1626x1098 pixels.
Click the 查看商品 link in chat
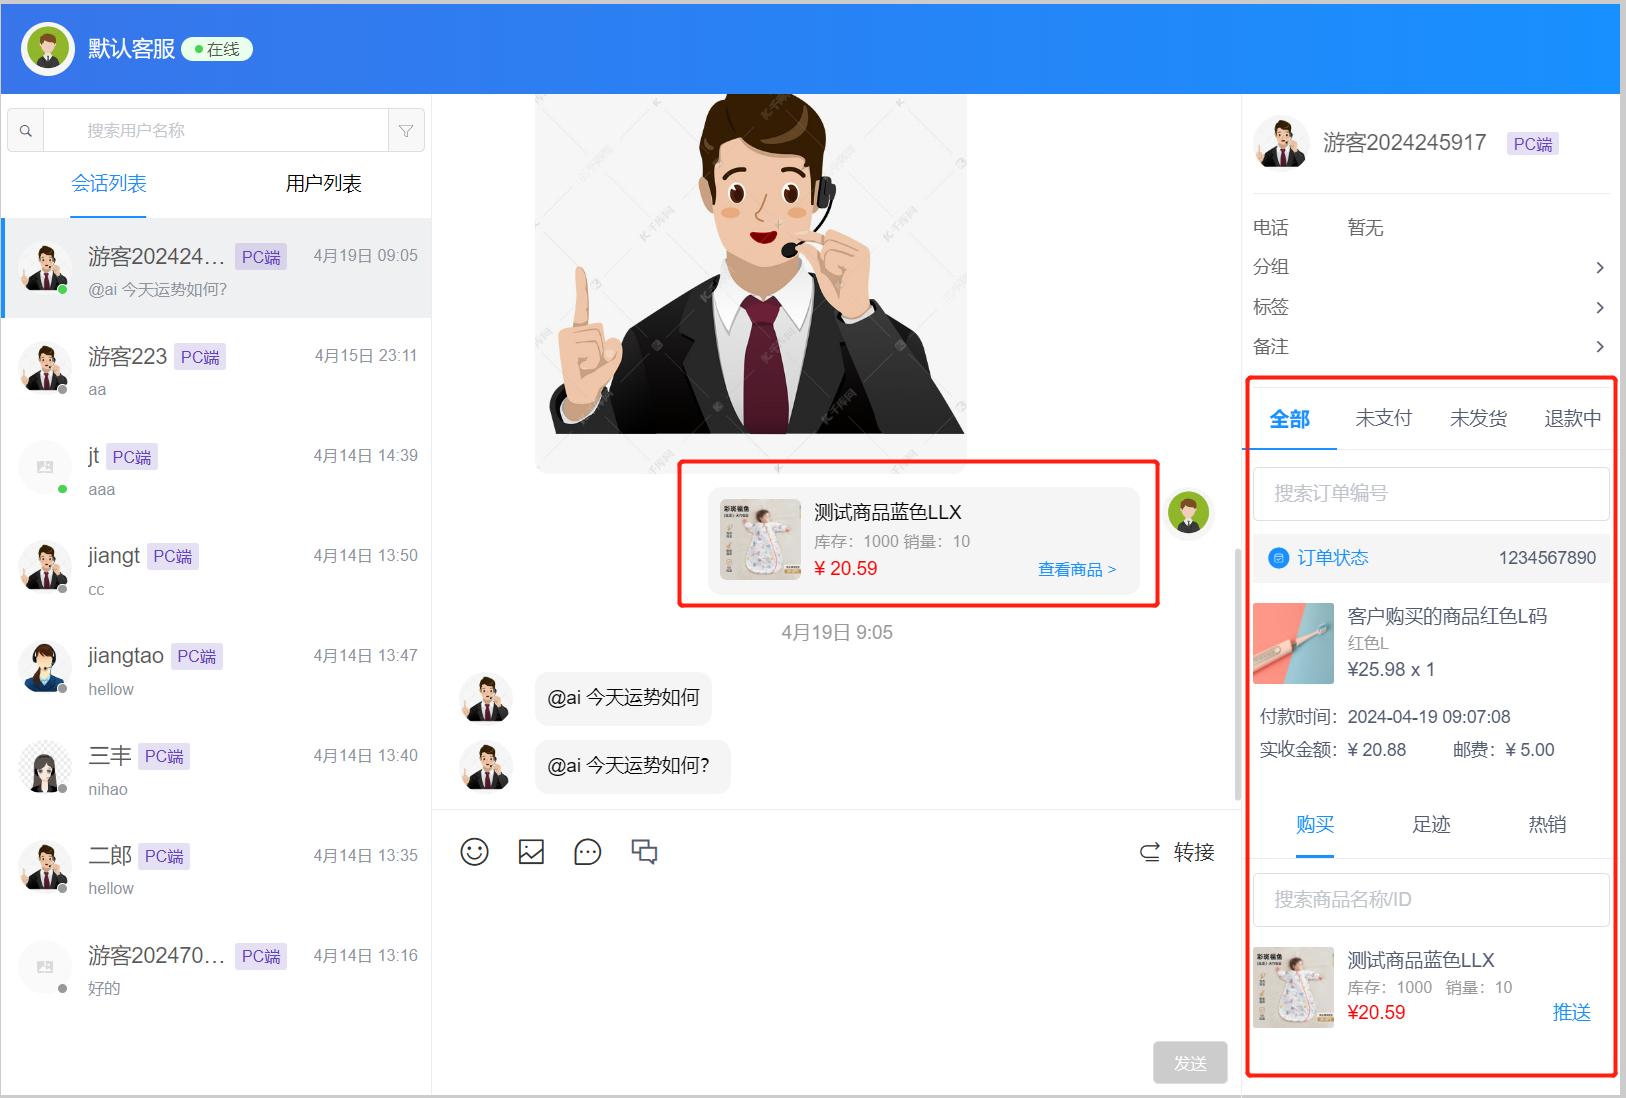pos(1077,569)
